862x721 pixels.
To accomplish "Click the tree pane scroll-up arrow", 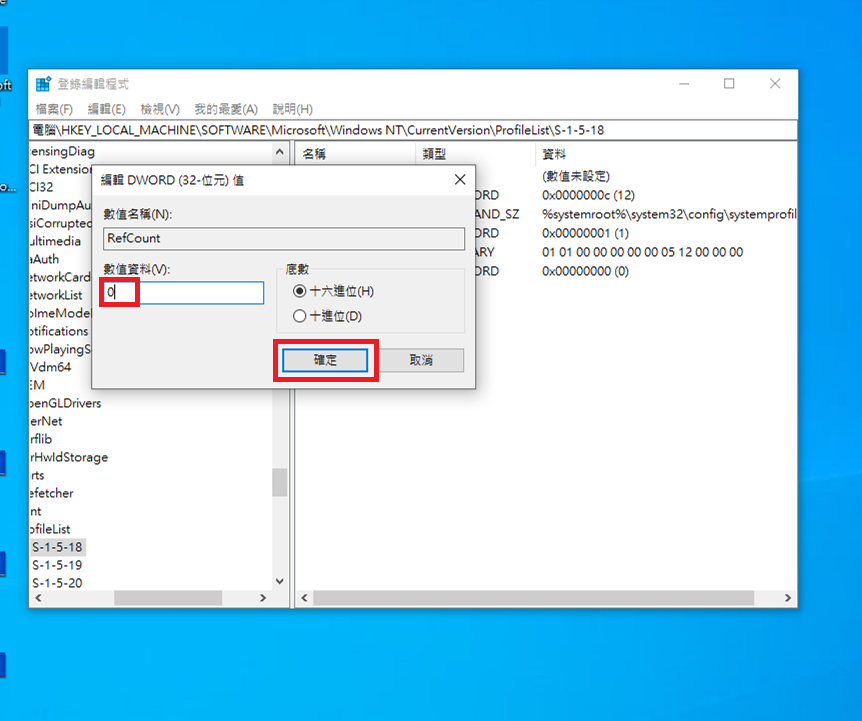I will (280, 152).
